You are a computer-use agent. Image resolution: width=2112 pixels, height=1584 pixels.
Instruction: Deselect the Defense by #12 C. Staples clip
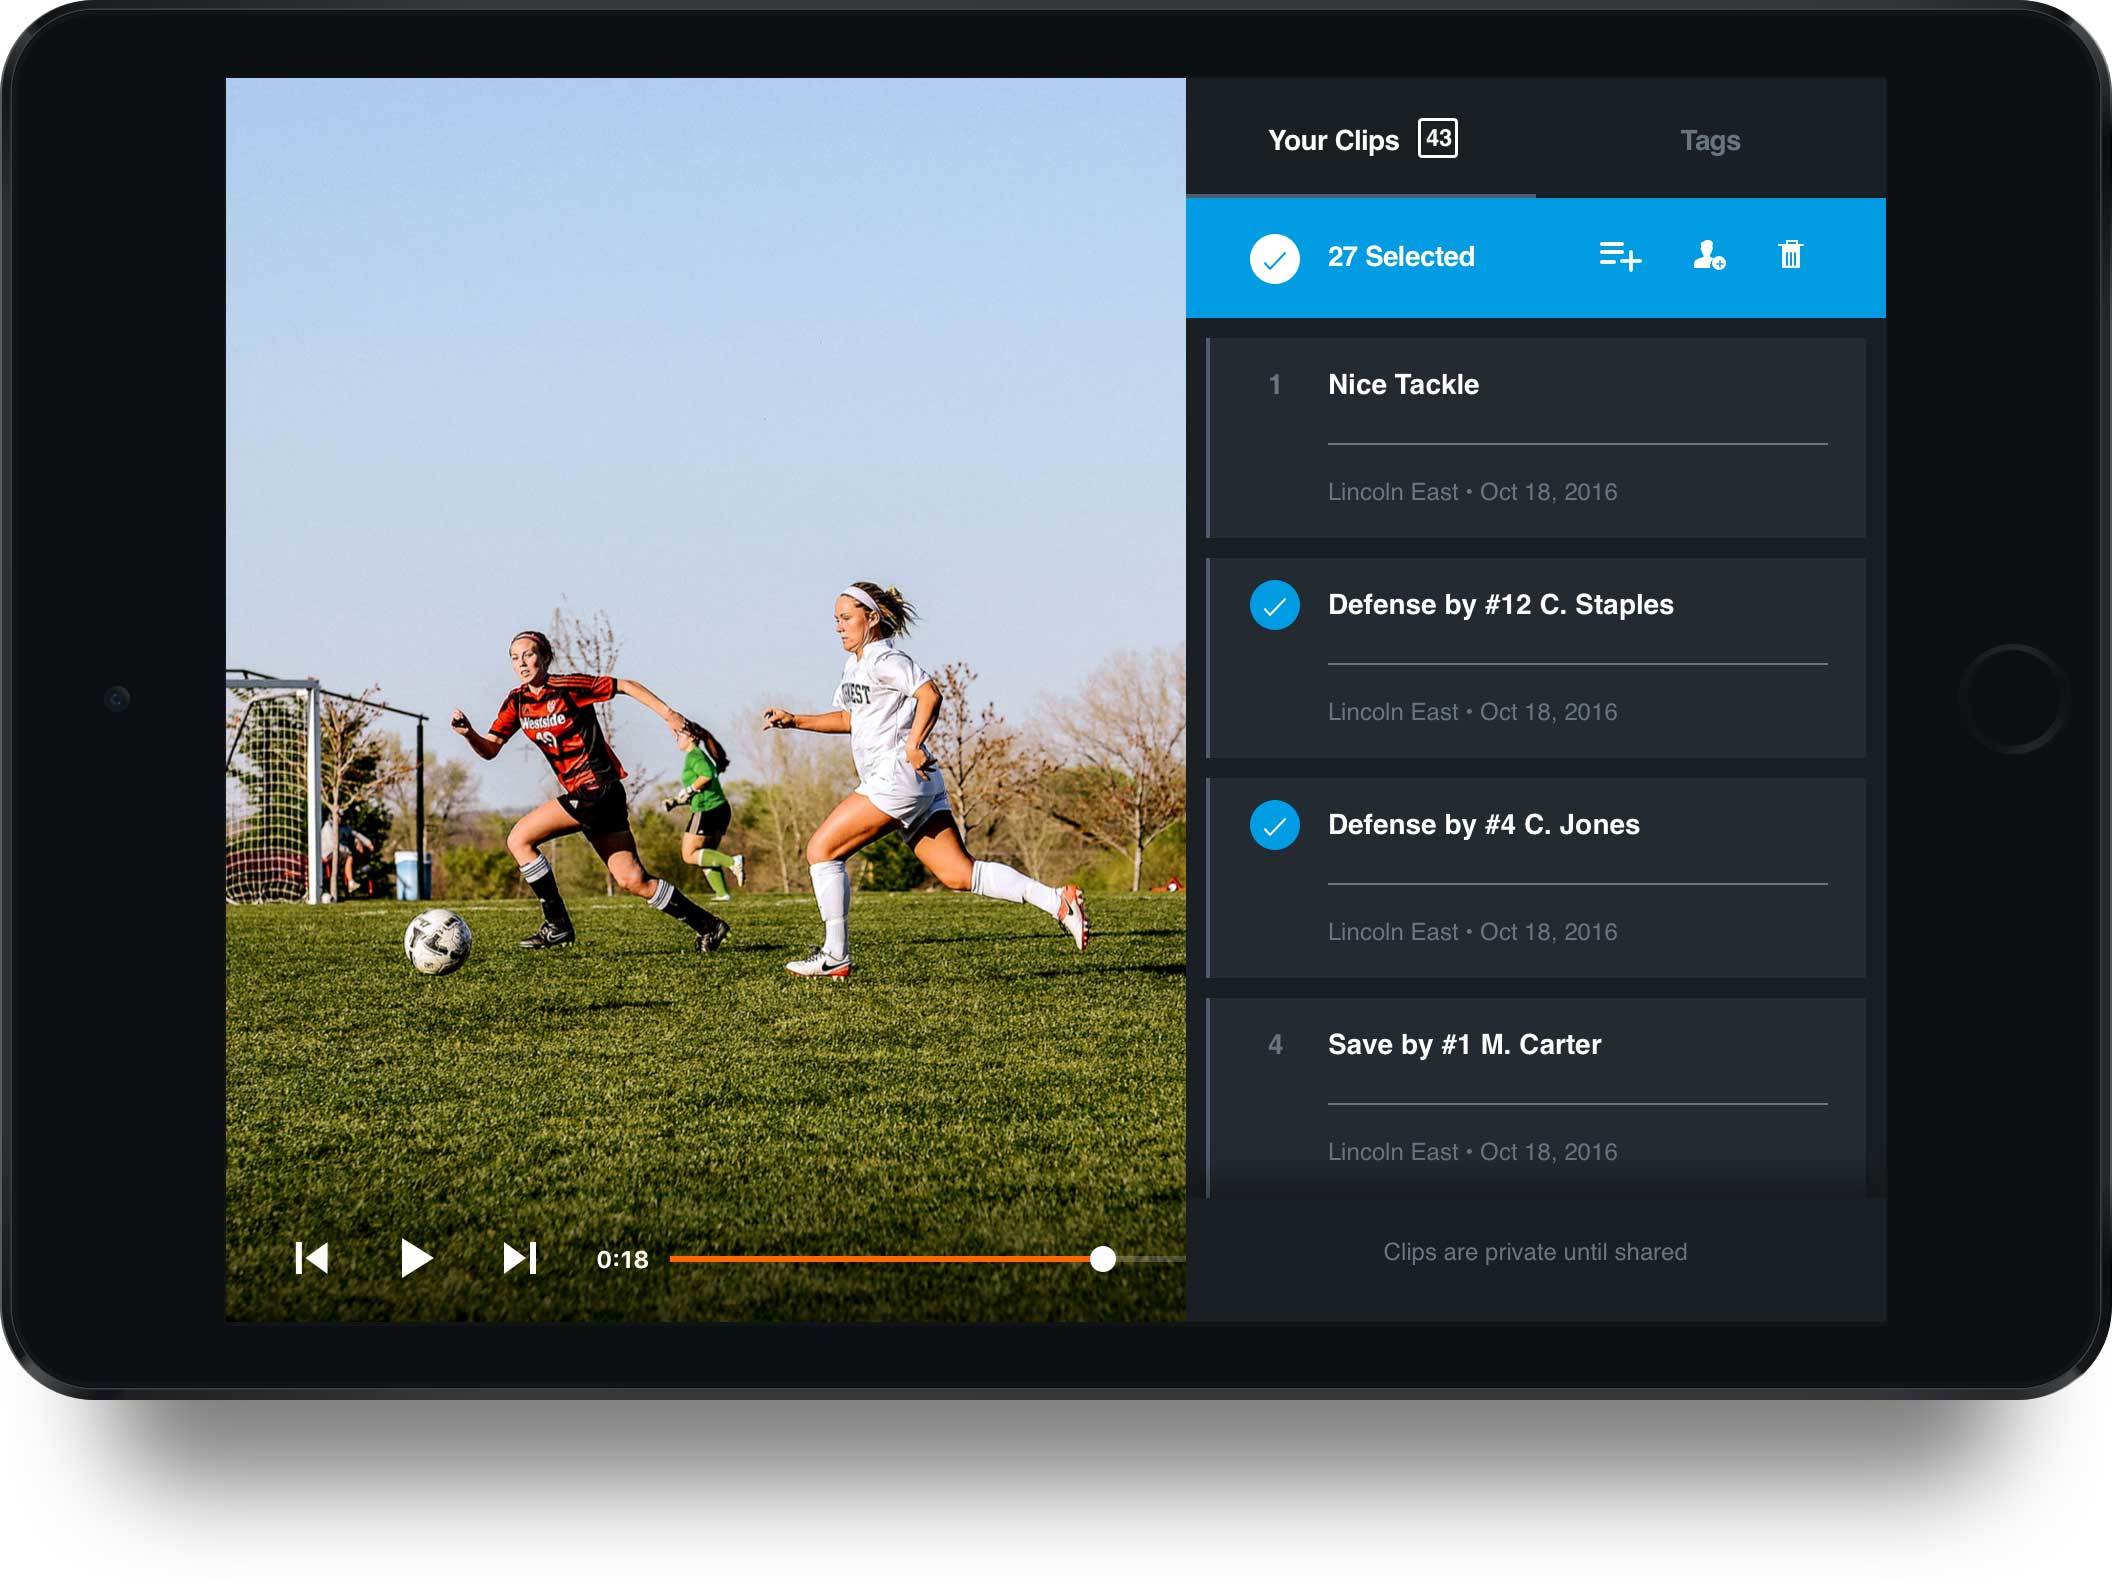1274,604
